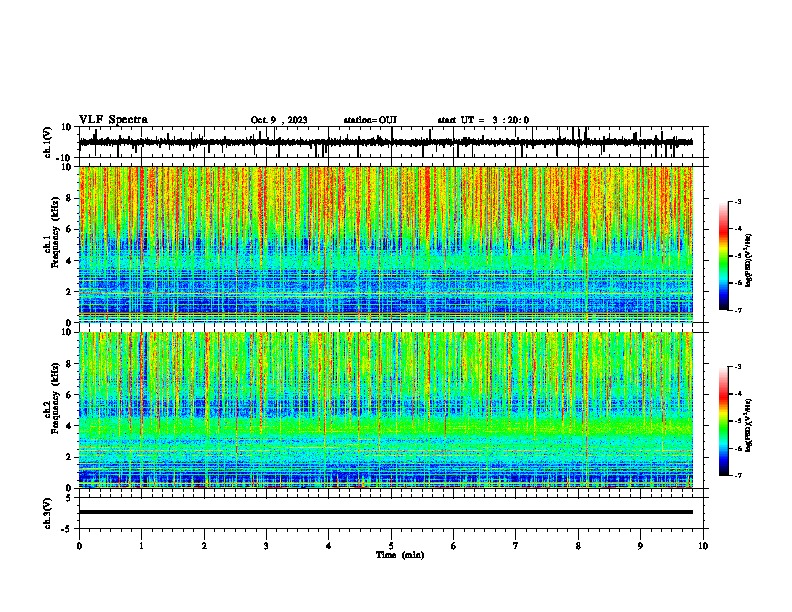Click the -3 label on ch.2 color bar
The image size is (792, 612).
737,367
